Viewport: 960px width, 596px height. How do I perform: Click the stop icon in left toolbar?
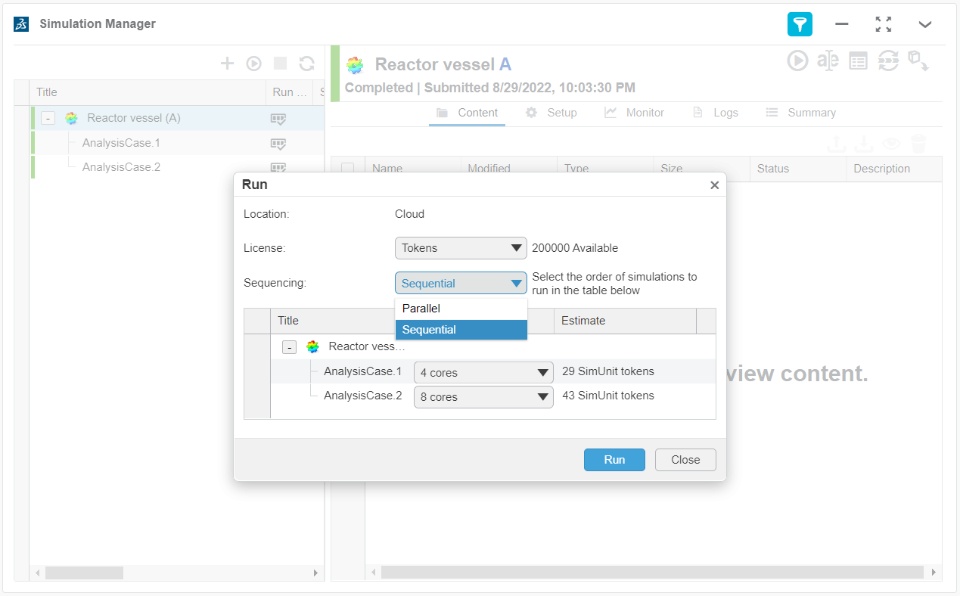click(x=280, y=63)
